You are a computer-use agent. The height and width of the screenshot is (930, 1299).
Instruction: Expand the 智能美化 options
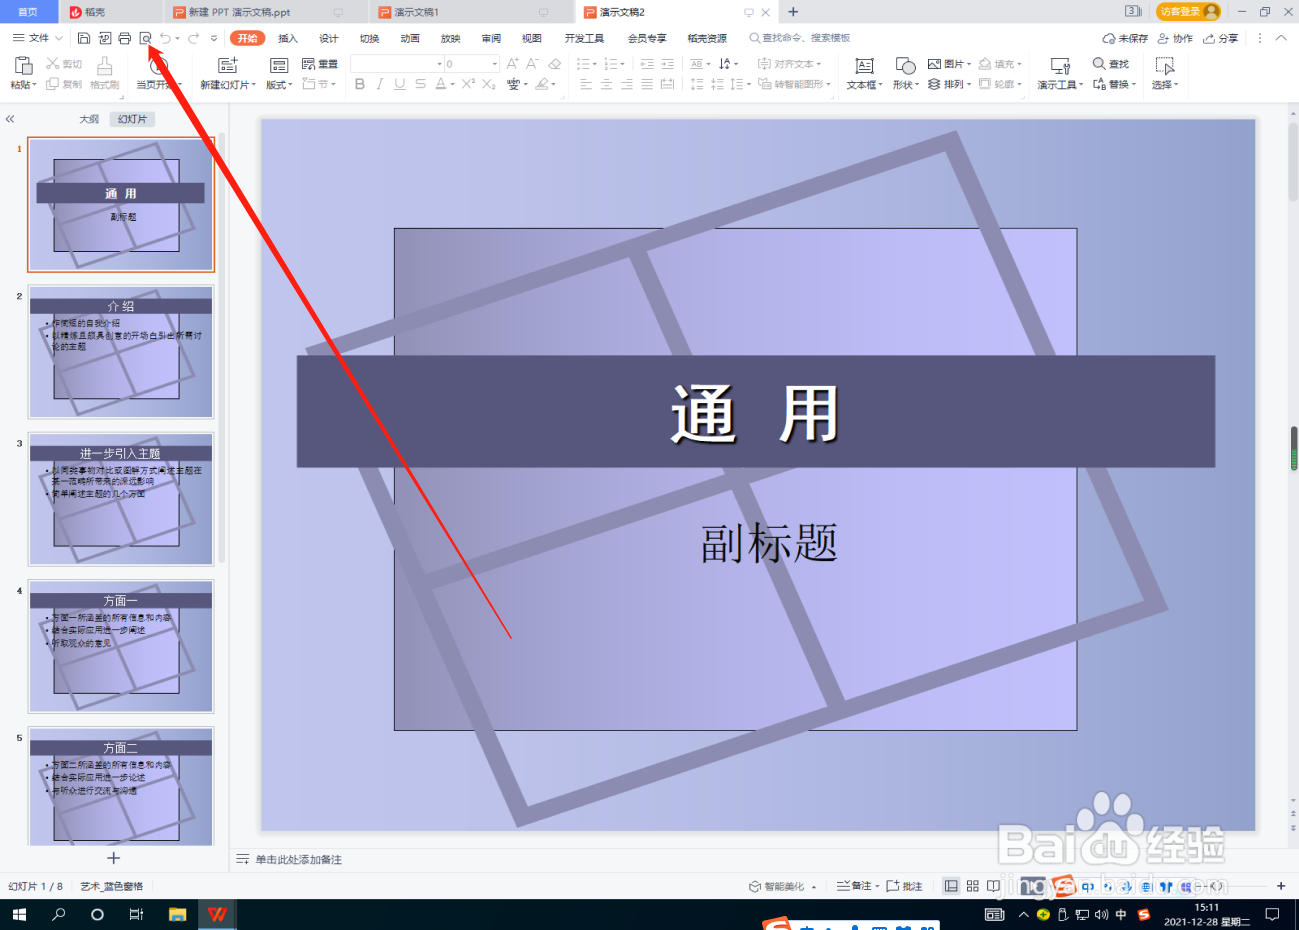click(814, 886)
